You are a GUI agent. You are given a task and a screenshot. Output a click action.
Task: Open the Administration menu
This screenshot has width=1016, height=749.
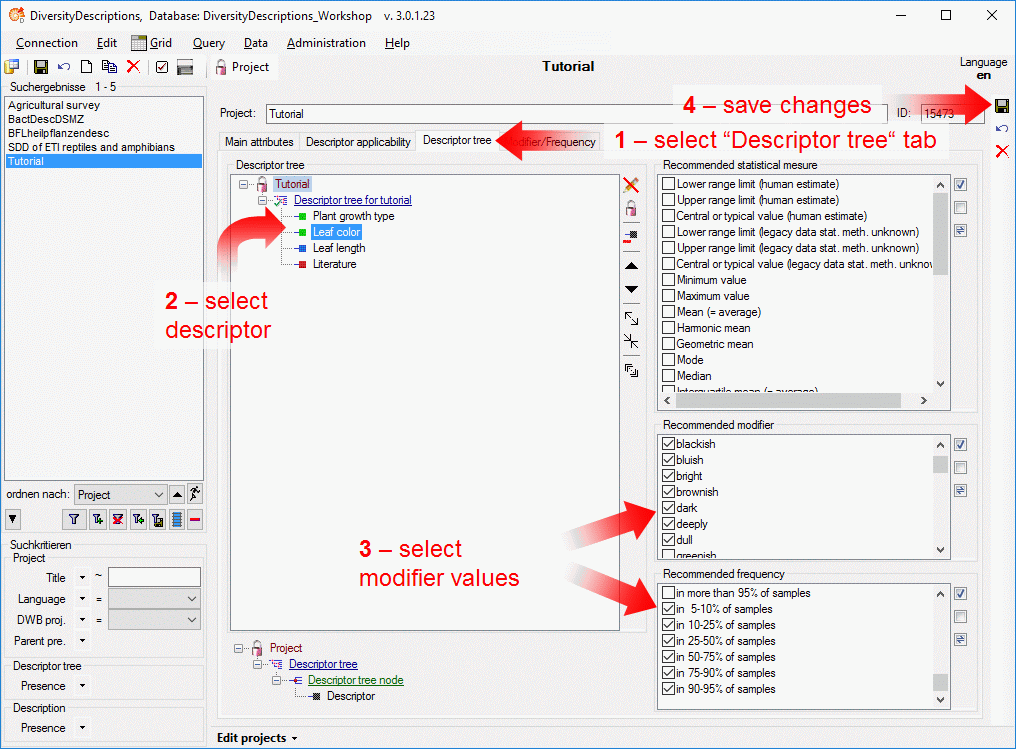click(x=326, y=43)
